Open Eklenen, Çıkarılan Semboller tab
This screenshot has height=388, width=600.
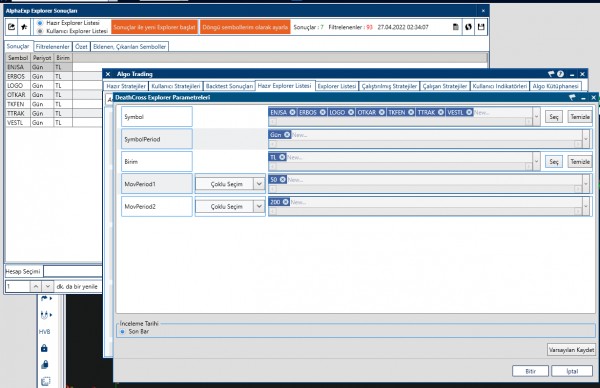130,47
